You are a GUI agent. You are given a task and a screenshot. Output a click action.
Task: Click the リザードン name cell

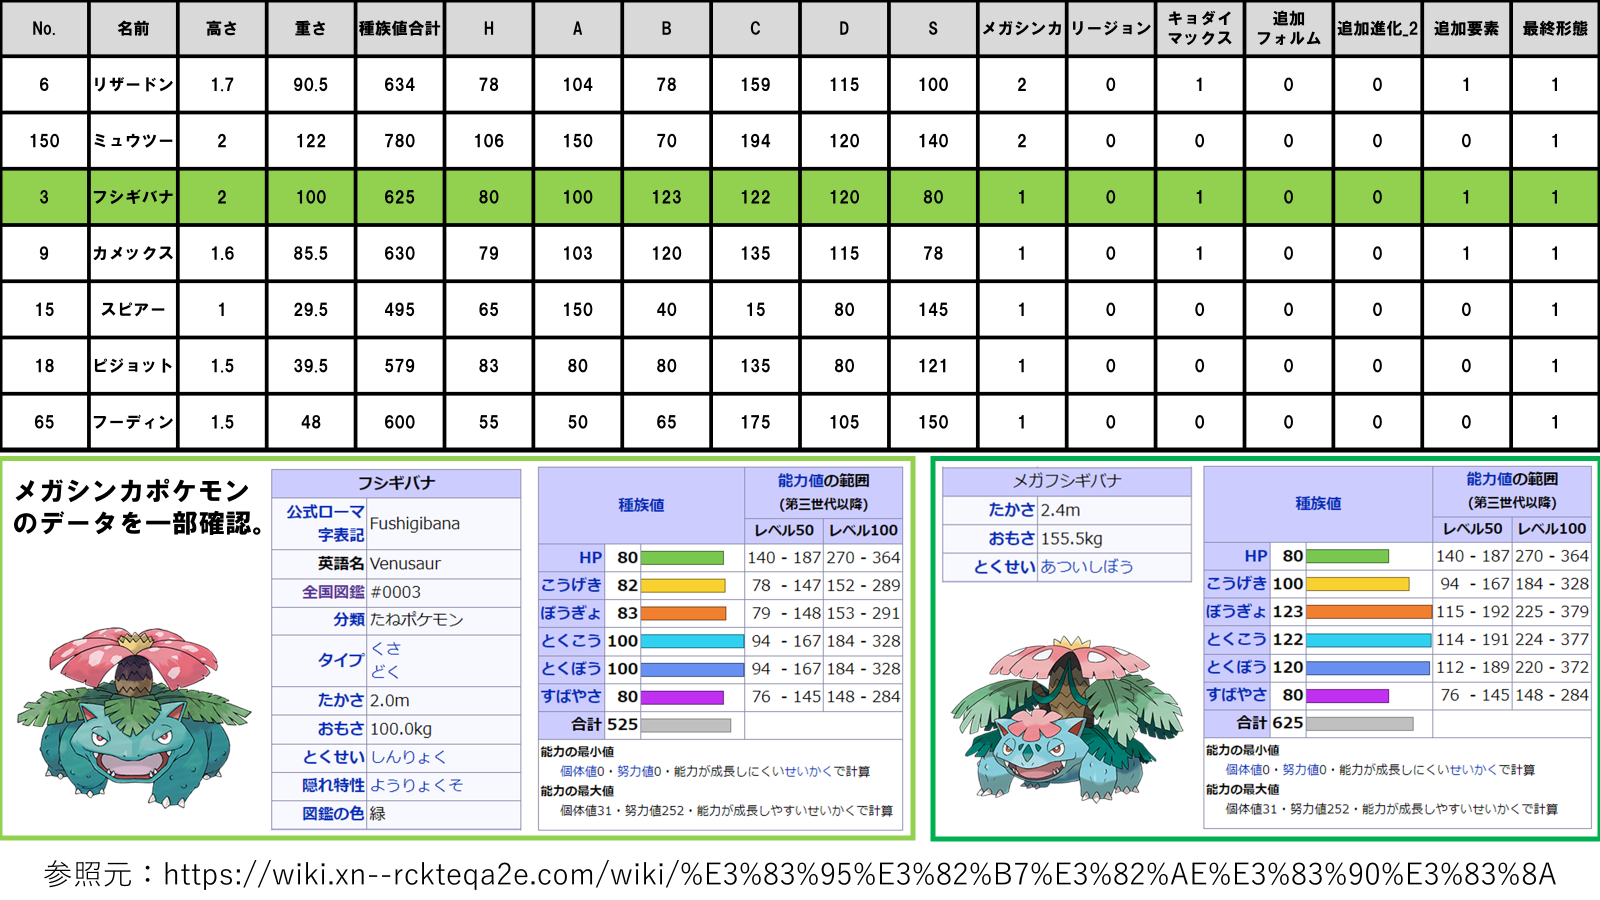point(133,85)
